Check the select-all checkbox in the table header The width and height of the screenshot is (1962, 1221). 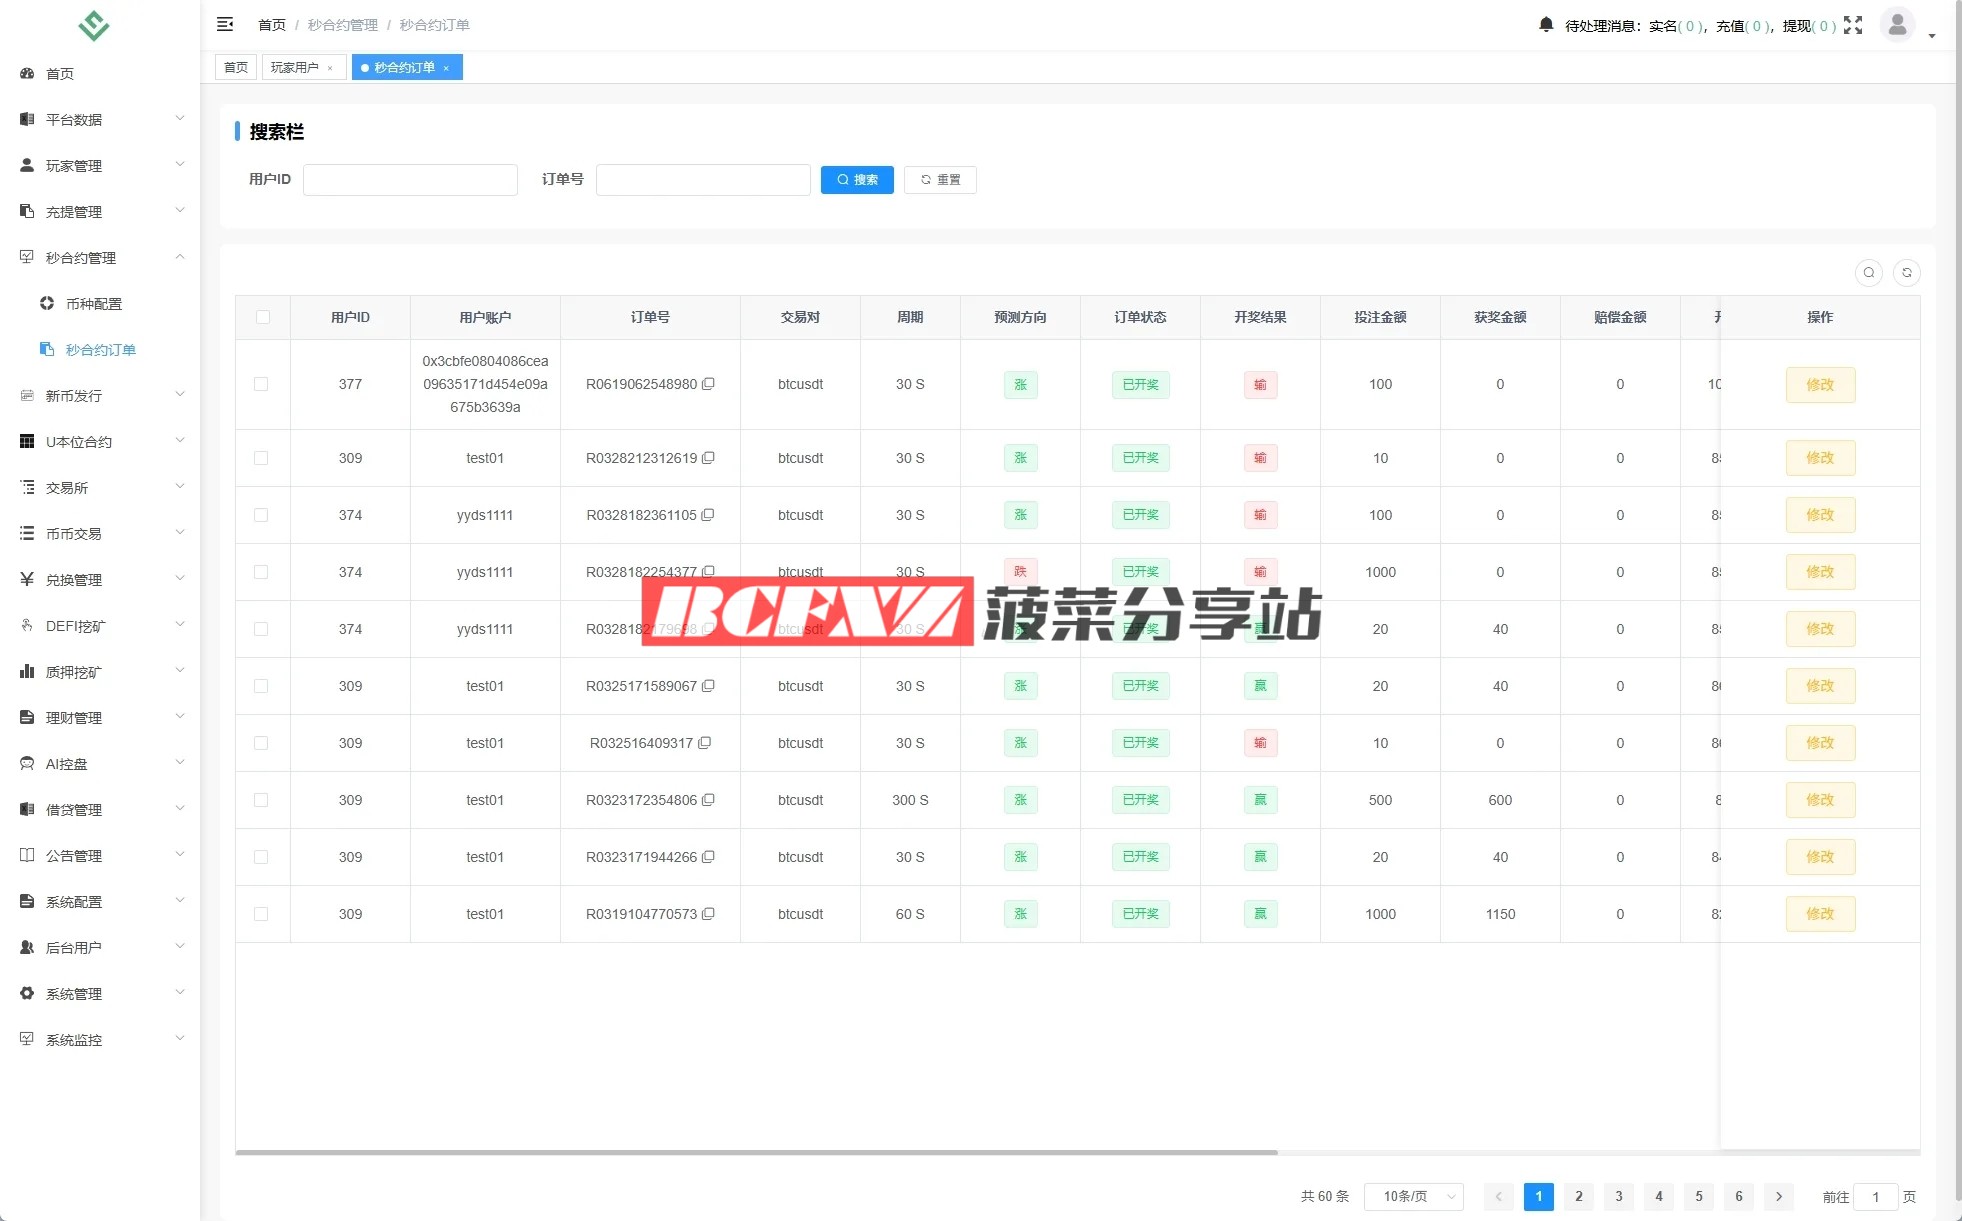pyautogui.click(x=263, y=317)
